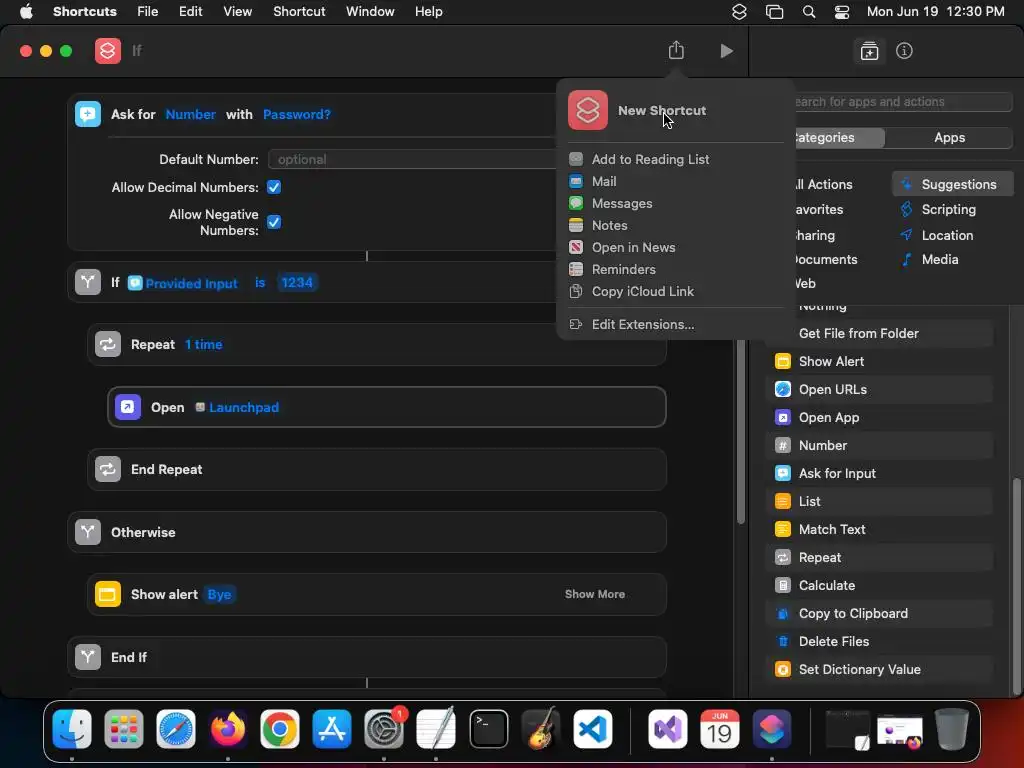Change the Number input type token

(191, 114)
